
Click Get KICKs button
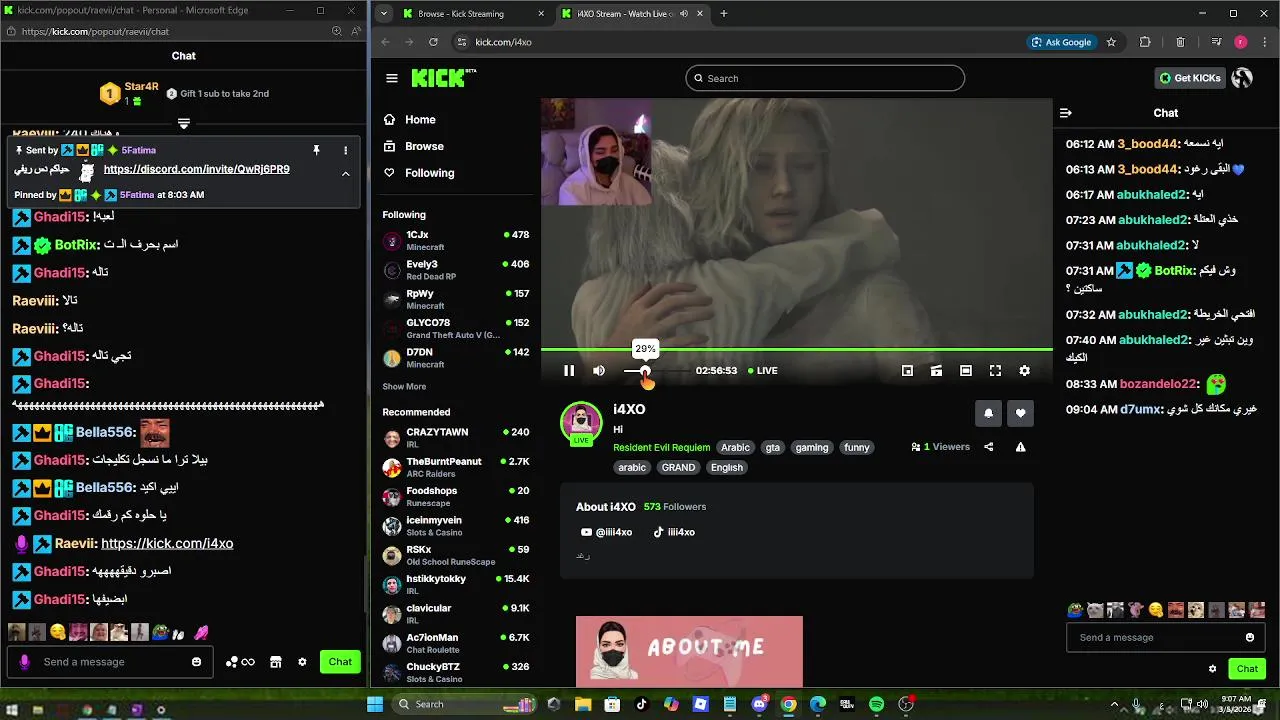(1189, 78)
